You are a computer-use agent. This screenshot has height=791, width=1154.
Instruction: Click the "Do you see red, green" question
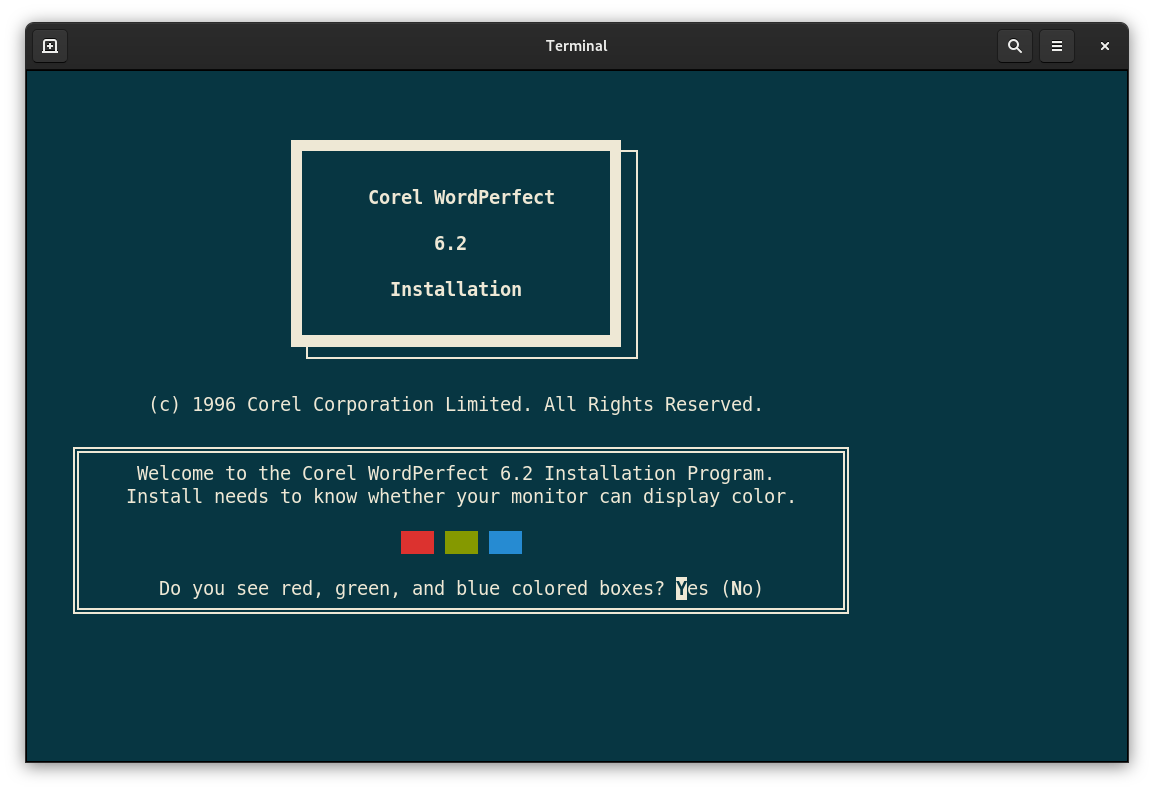(411, 589)
